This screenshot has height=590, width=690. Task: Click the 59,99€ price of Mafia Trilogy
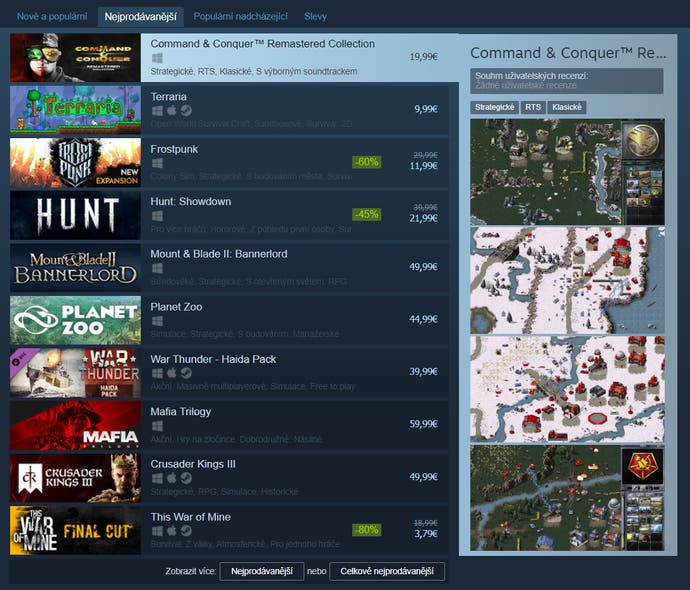pos(423,424)
